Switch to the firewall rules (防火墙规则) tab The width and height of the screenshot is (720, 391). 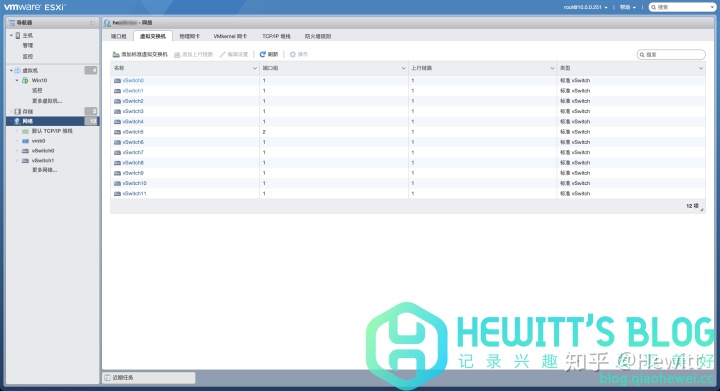(318, 36)
